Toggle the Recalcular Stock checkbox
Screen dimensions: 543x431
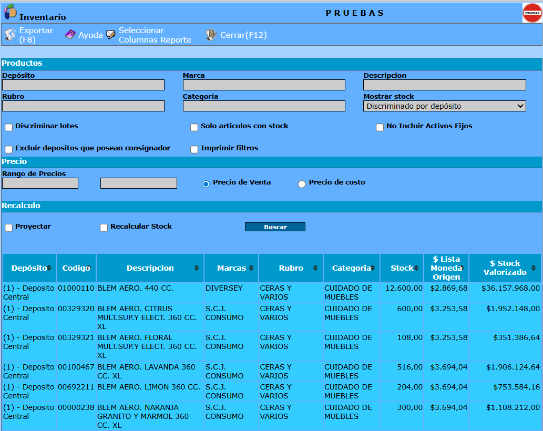pyautogui.click(x=104, y=228)
